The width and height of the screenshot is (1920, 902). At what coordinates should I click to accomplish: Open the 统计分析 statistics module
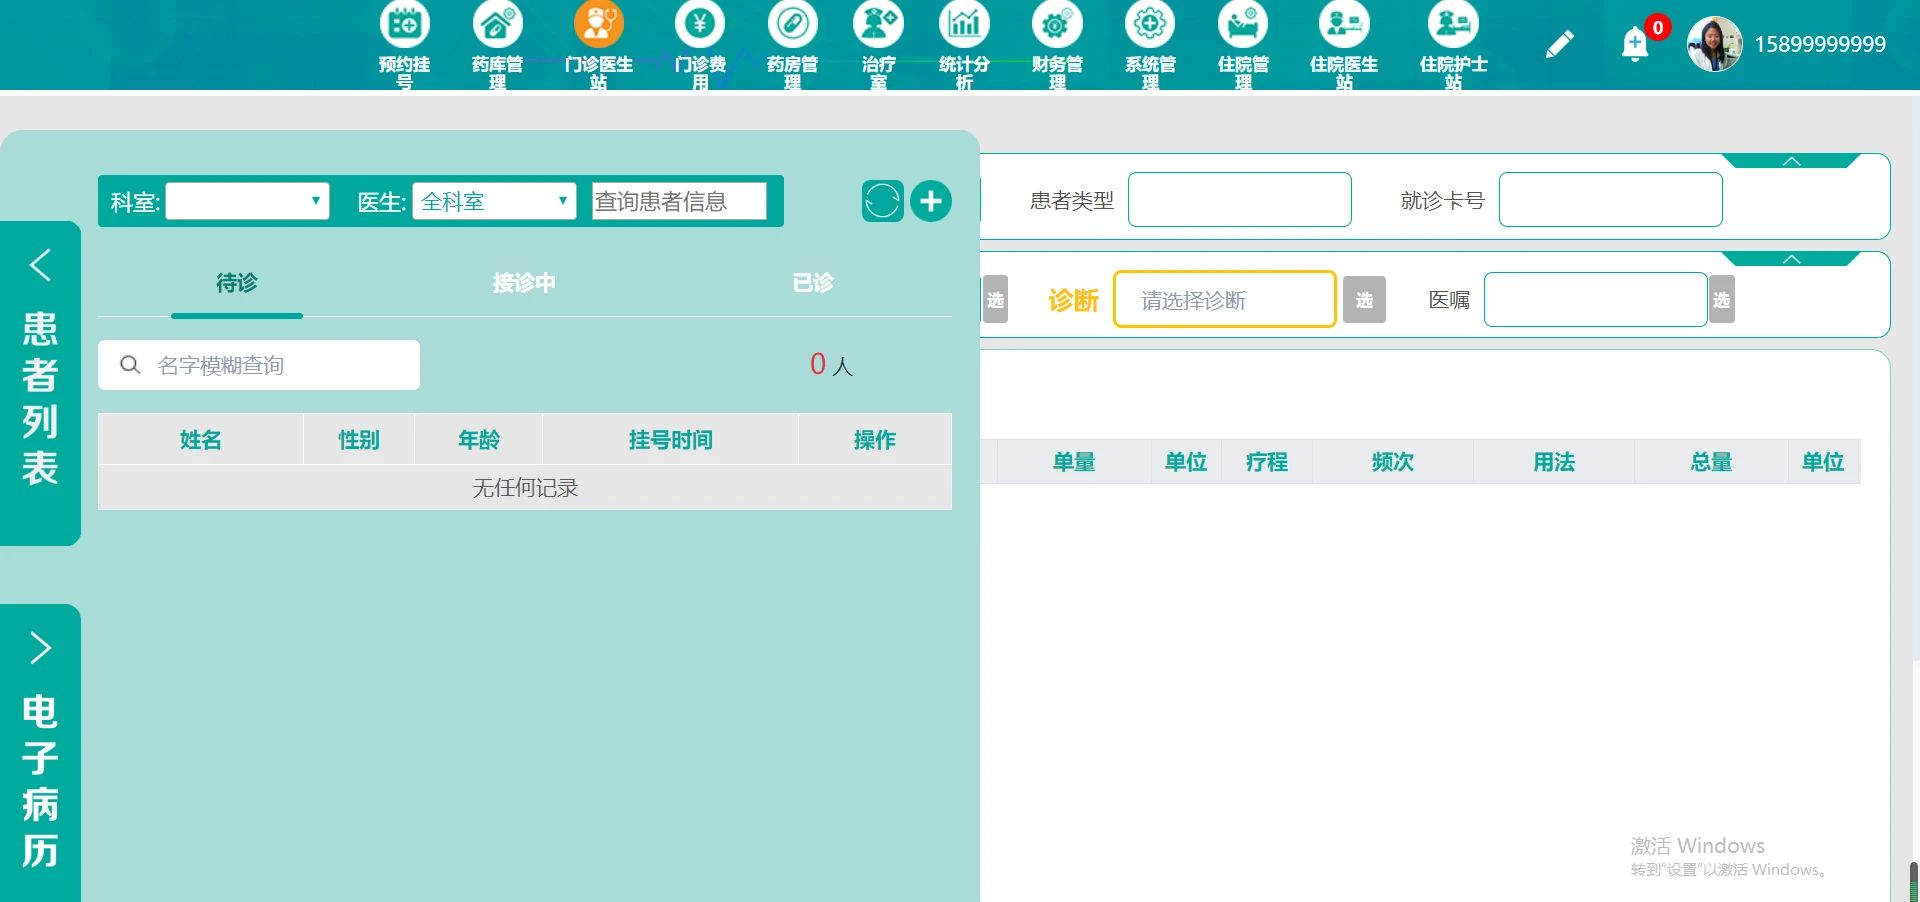tap(963, 45)
